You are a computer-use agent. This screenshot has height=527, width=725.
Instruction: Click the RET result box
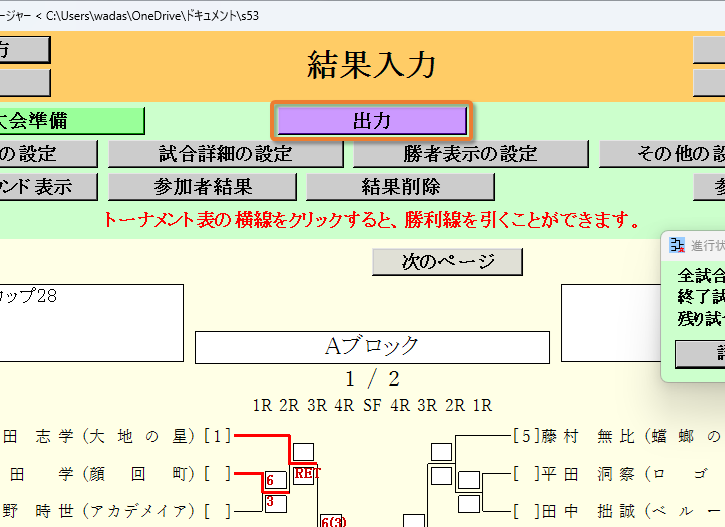[304, 475]
